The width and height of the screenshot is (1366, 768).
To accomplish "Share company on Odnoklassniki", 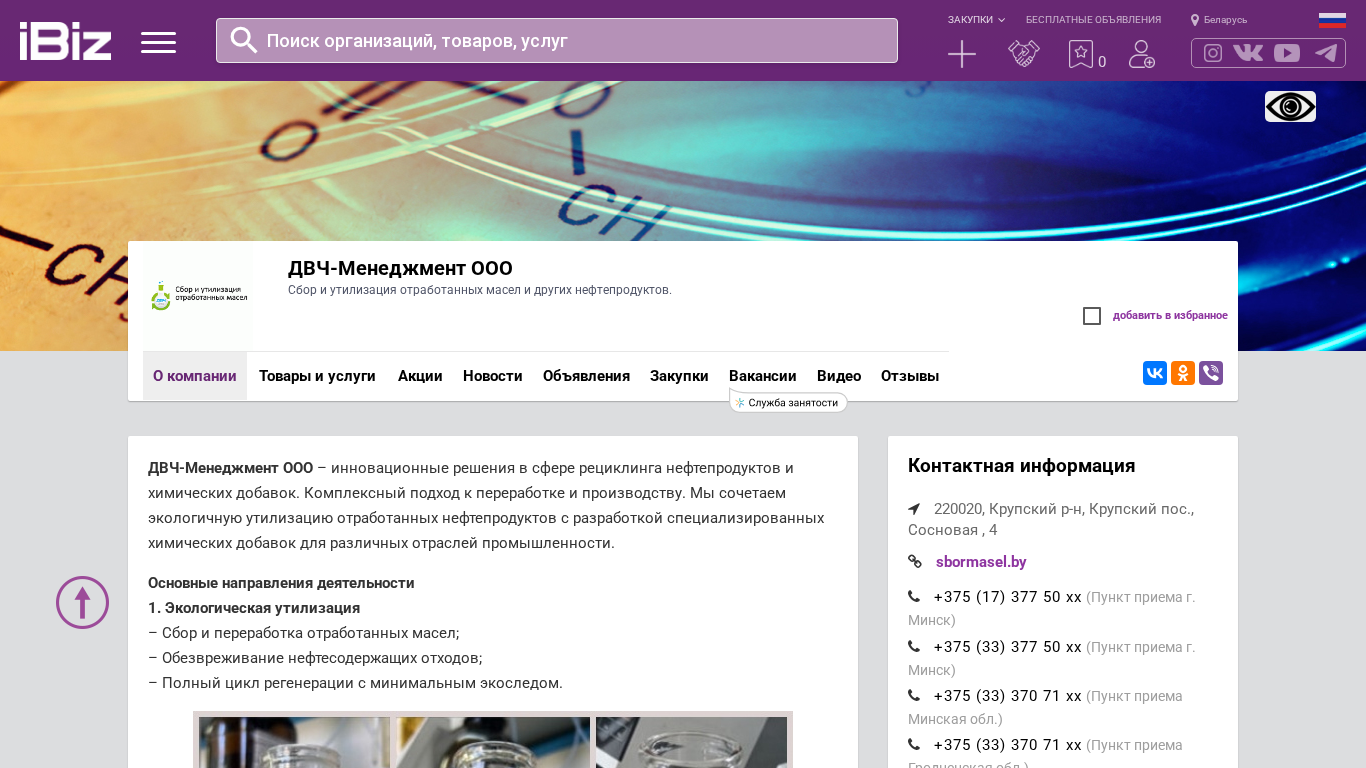I will coord(1183,373).
